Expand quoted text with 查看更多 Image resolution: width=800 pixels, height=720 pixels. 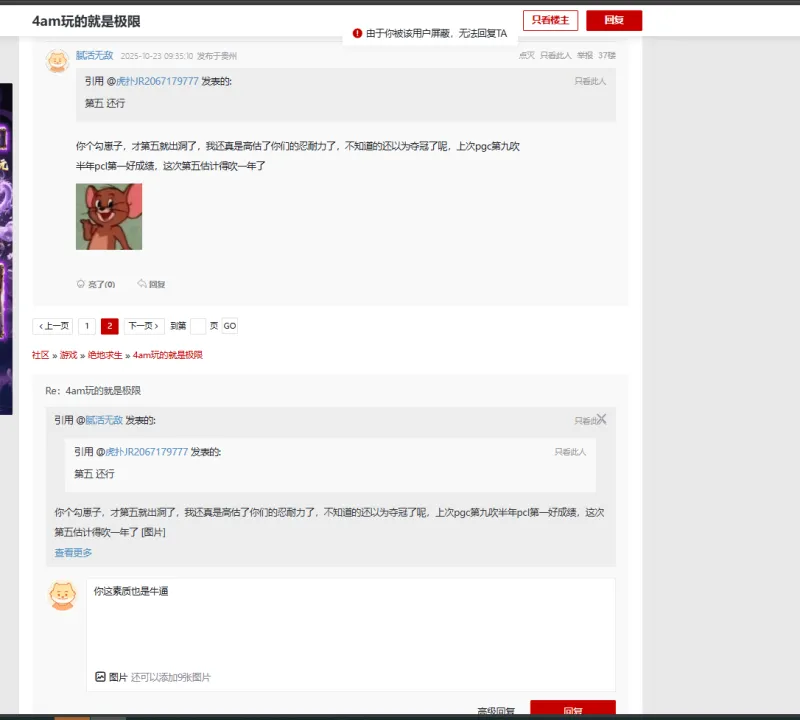(x=73, y=552)
